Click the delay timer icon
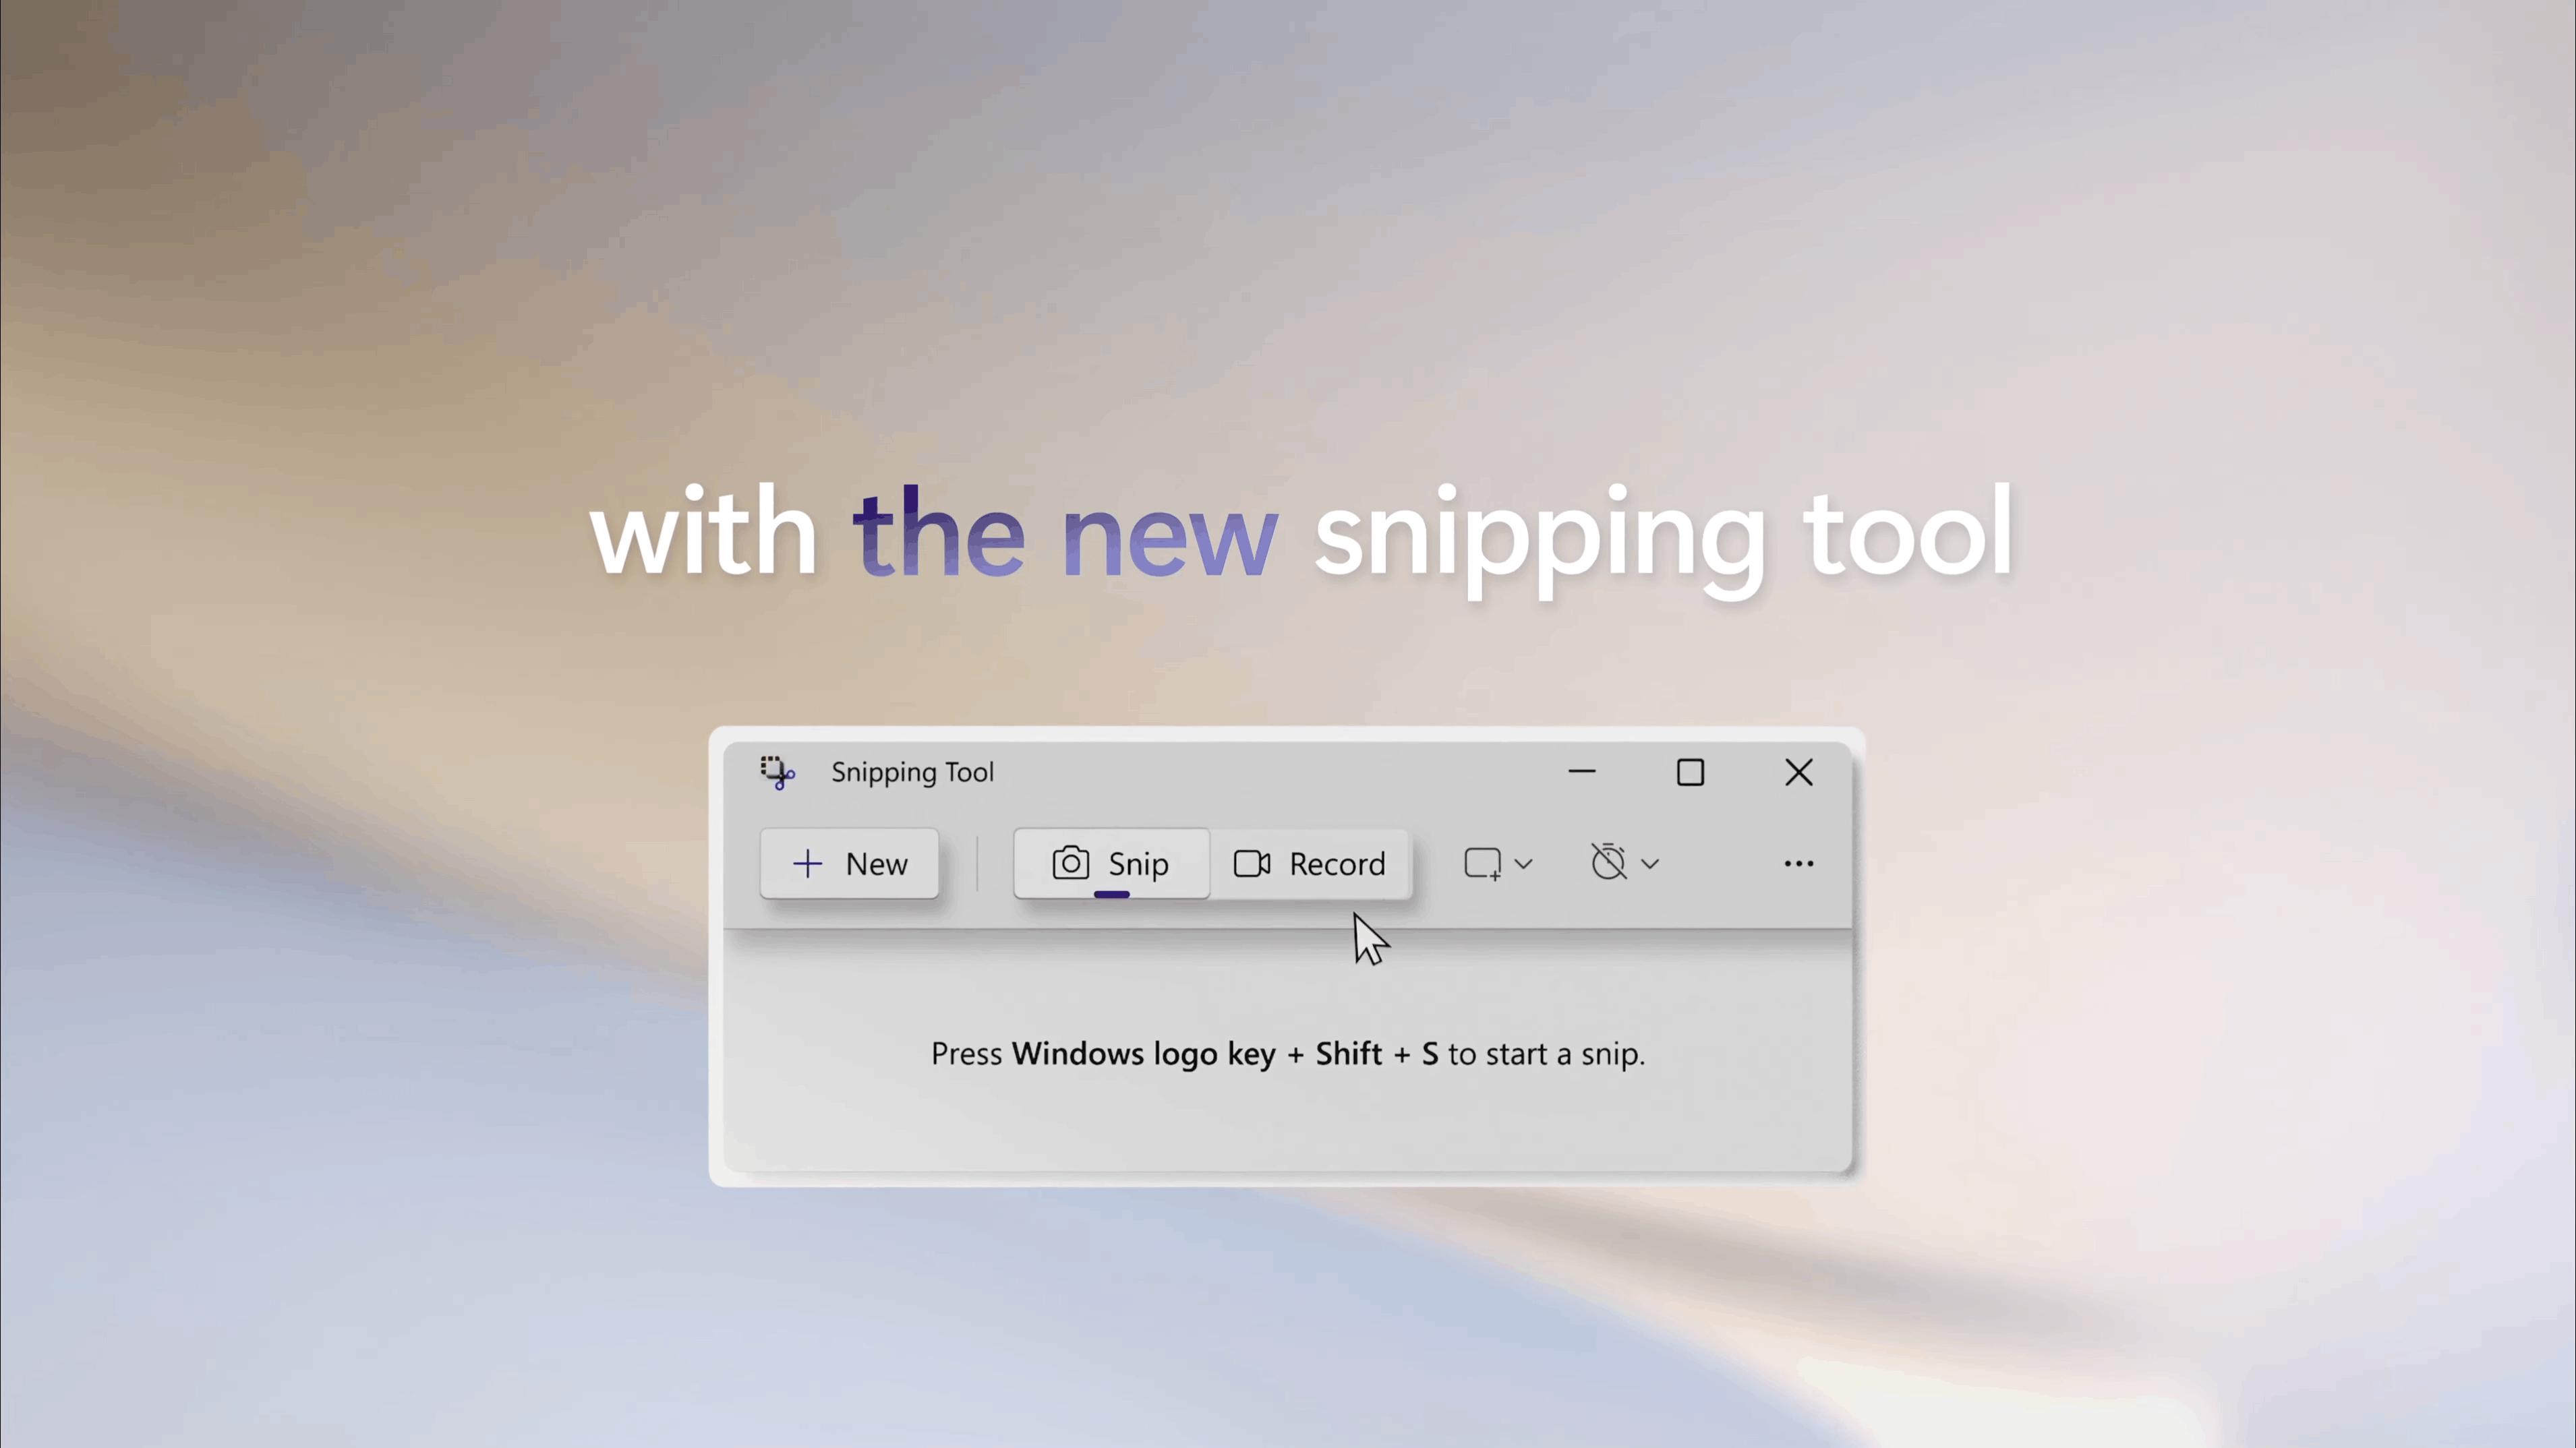The width and height of the screenshot is (2576, 1448). 1610,863
